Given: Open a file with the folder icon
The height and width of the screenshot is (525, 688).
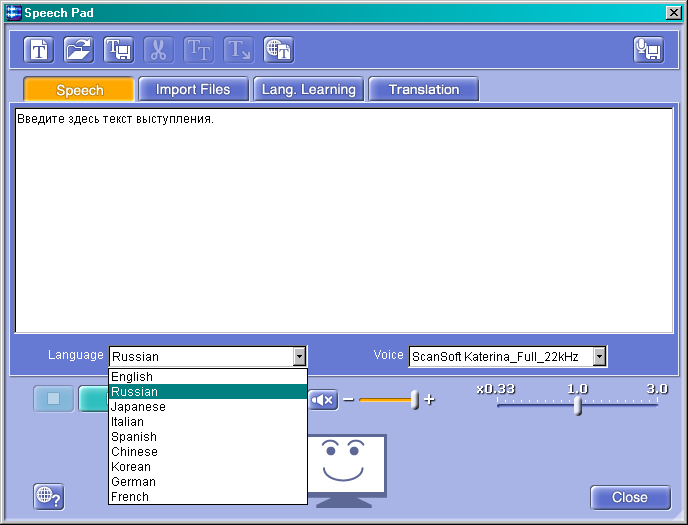Looking at the screenshot, I should pyautogui.click(x=79, y=50).
